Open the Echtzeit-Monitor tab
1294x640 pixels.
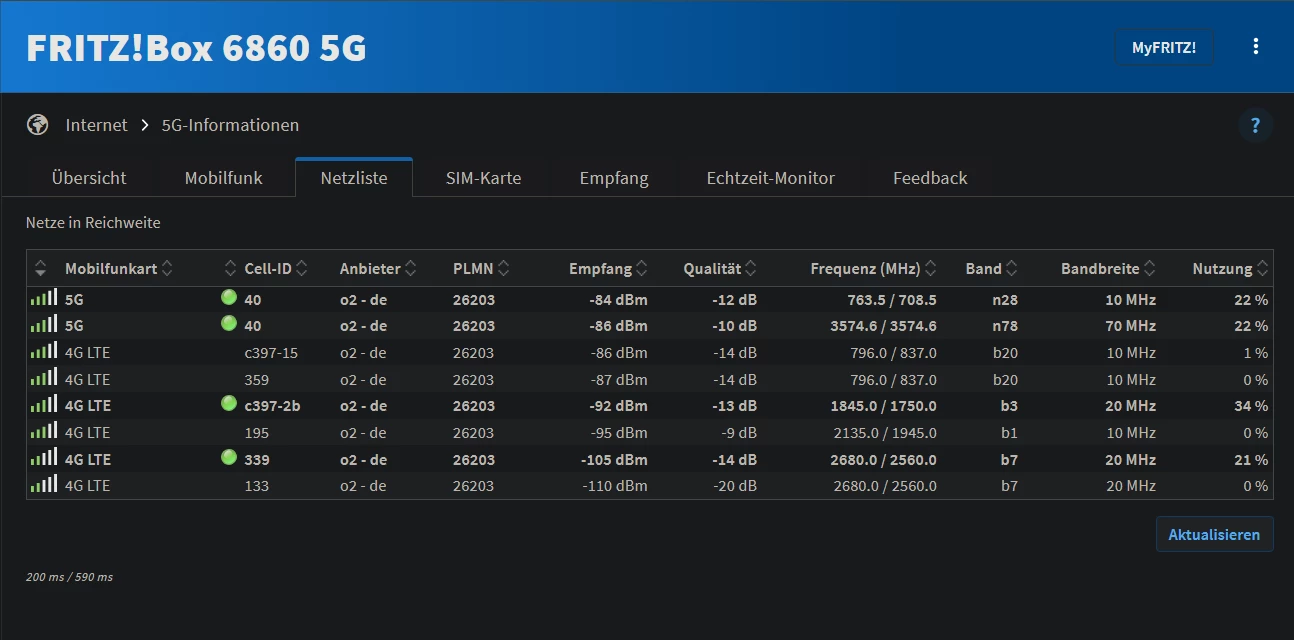(771, 178)
